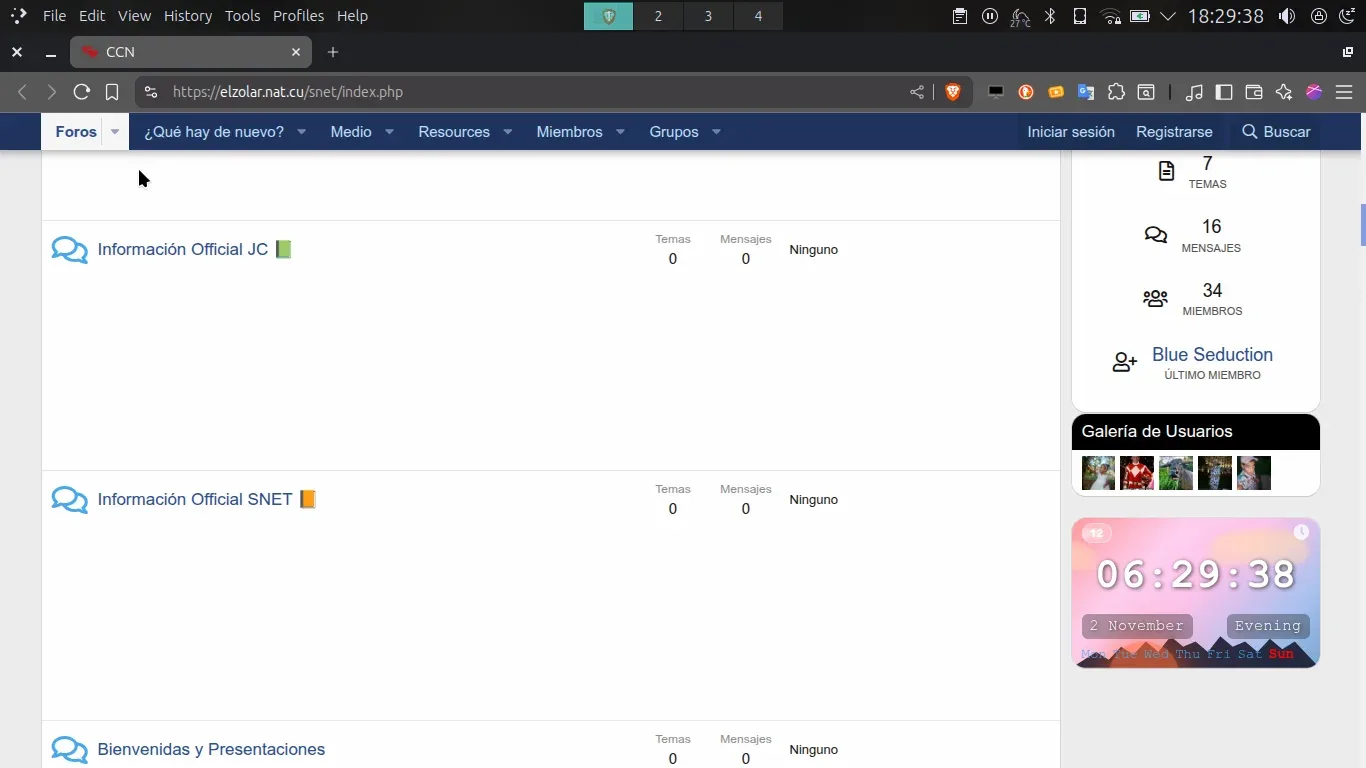
Task: Click the Brave Shields lion icon
Action: pos(953,92)
